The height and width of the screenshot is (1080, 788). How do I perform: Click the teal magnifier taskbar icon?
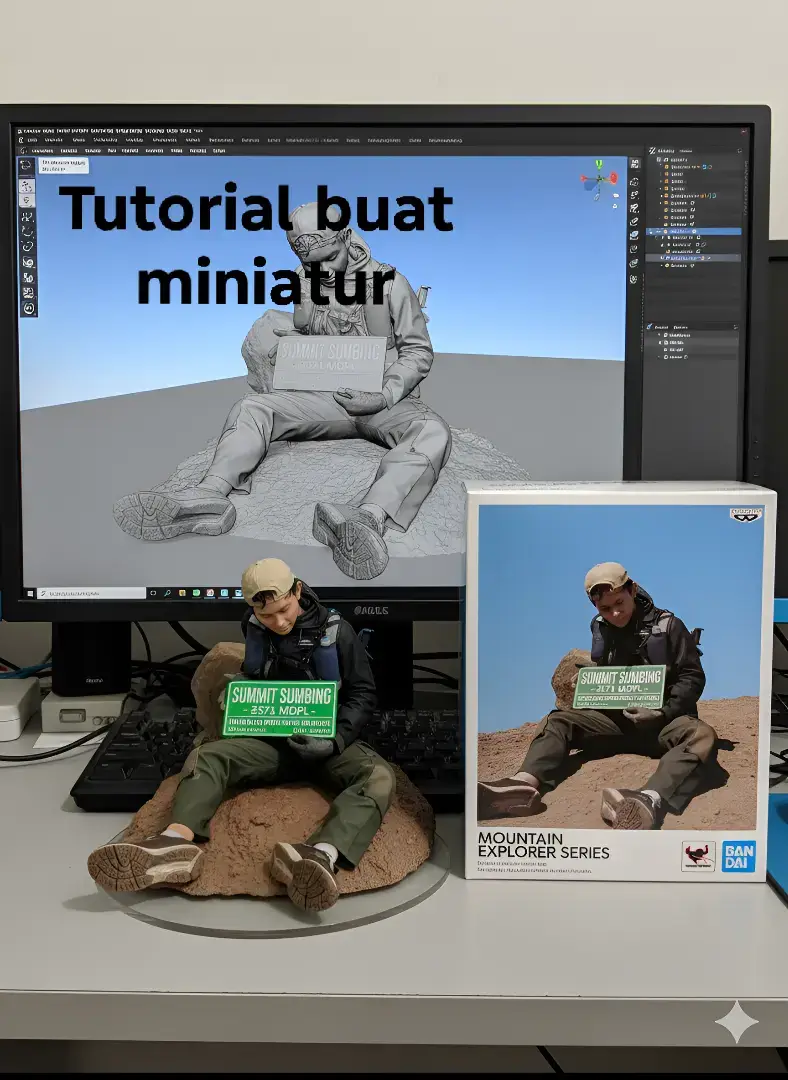pos(167,593)
